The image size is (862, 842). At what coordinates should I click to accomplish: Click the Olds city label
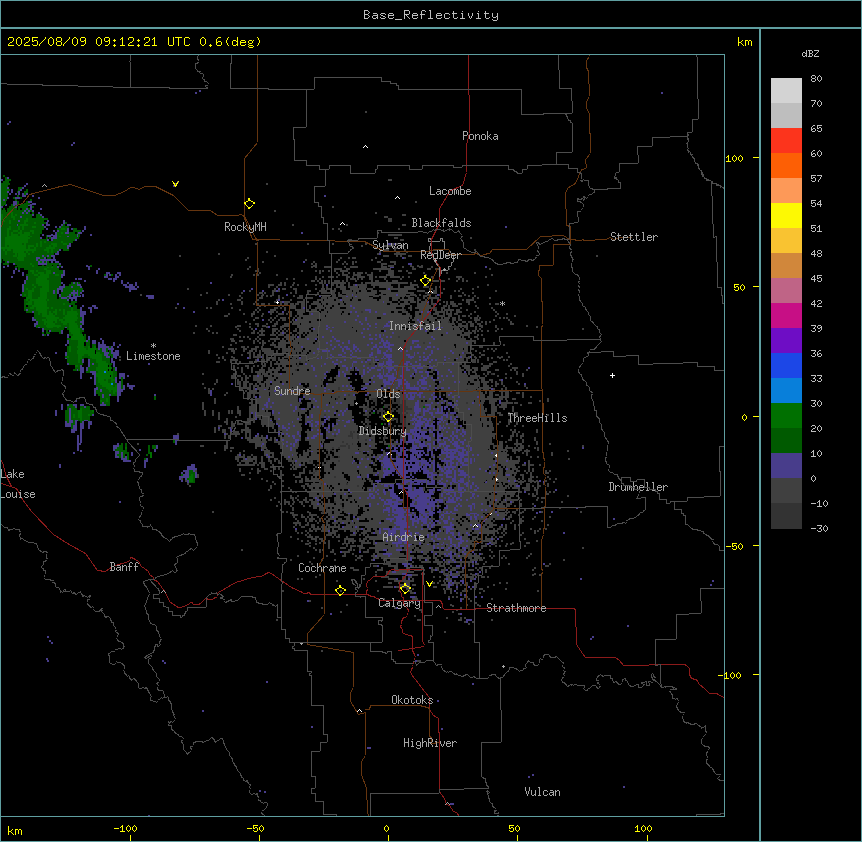tap(388, 394)
